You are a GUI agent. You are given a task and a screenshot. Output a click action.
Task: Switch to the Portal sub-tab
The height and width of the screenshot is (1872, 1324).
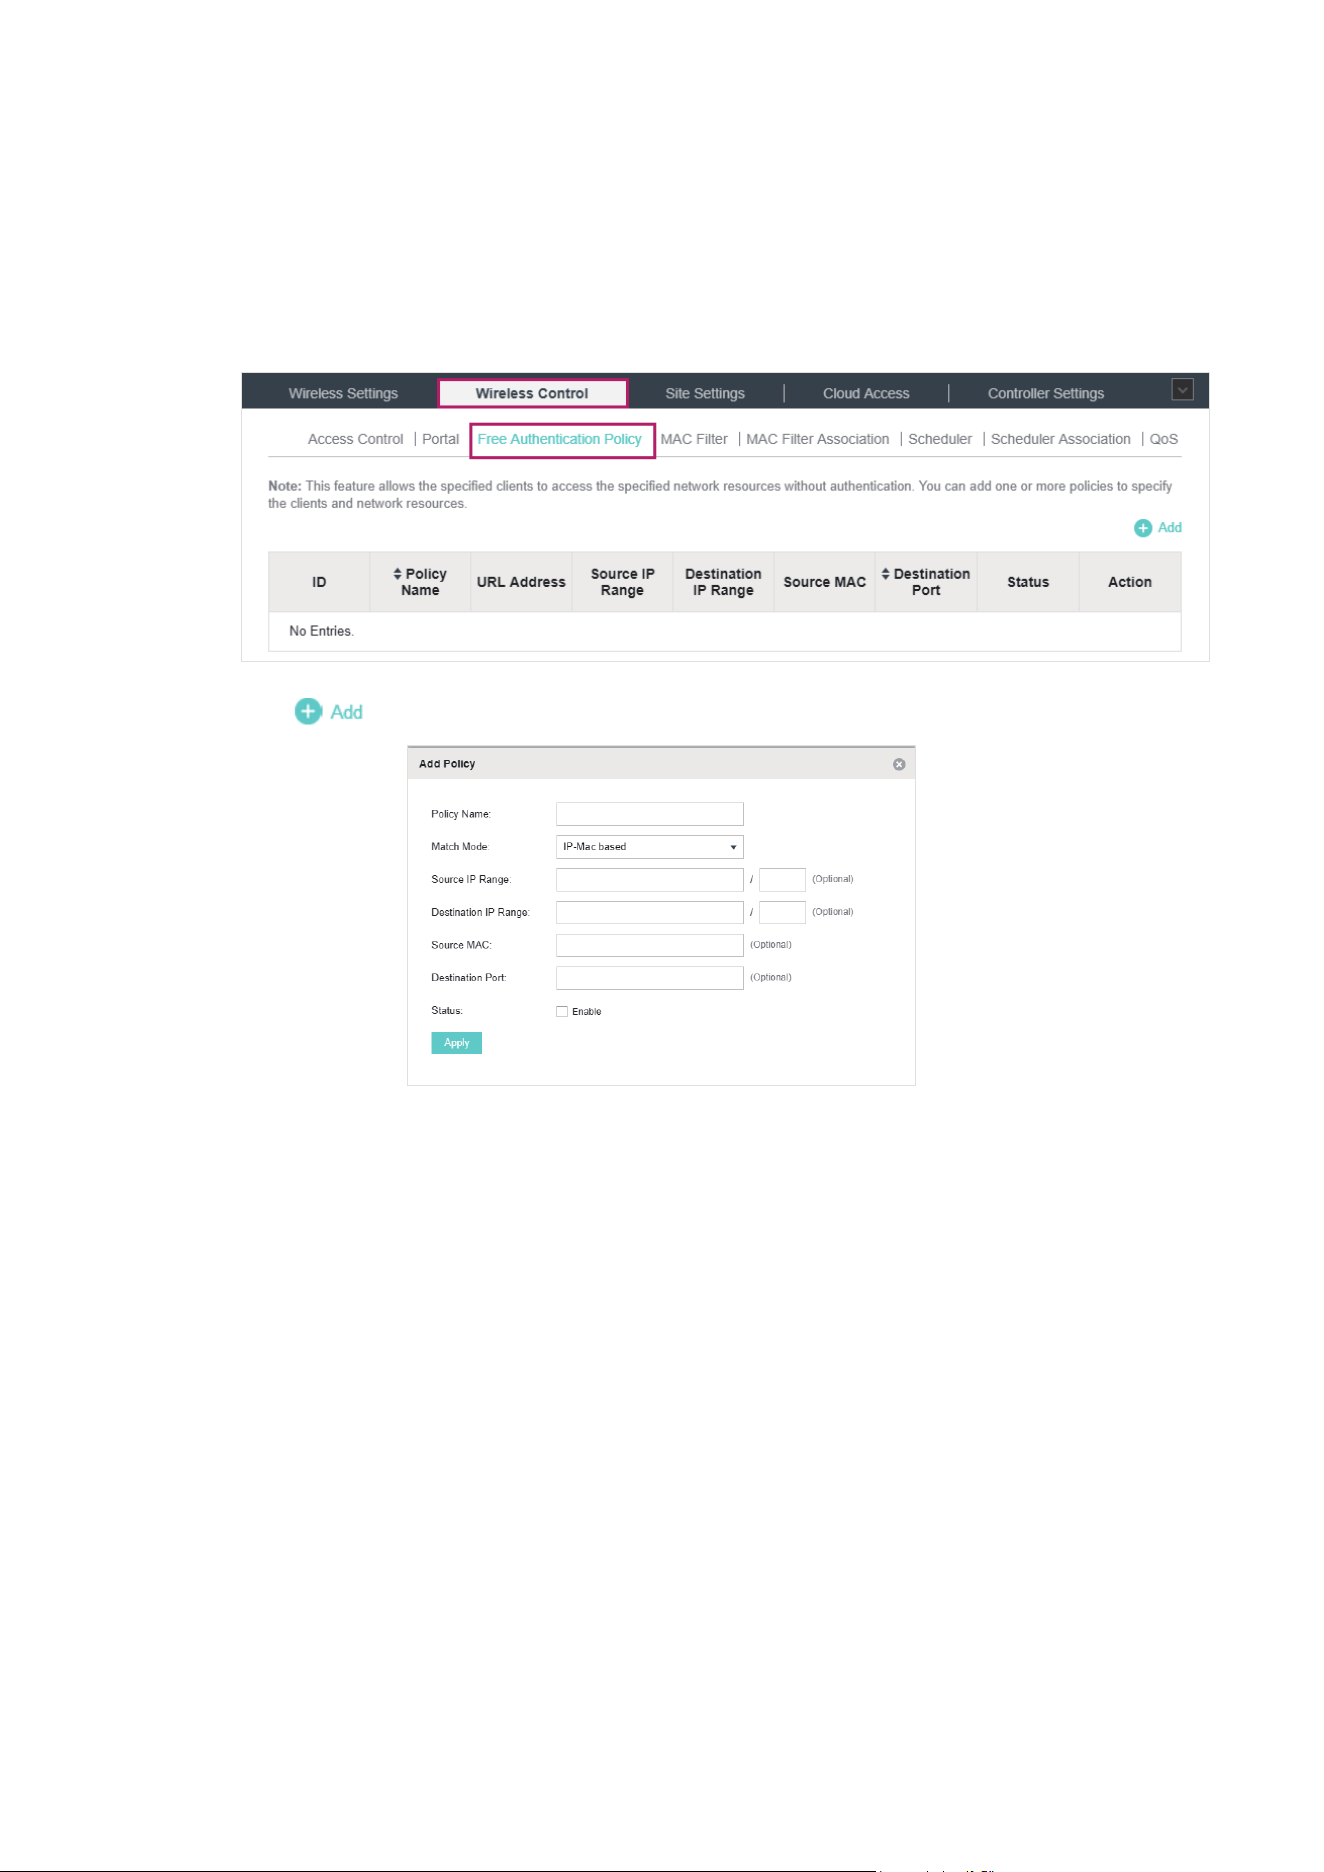440,439
